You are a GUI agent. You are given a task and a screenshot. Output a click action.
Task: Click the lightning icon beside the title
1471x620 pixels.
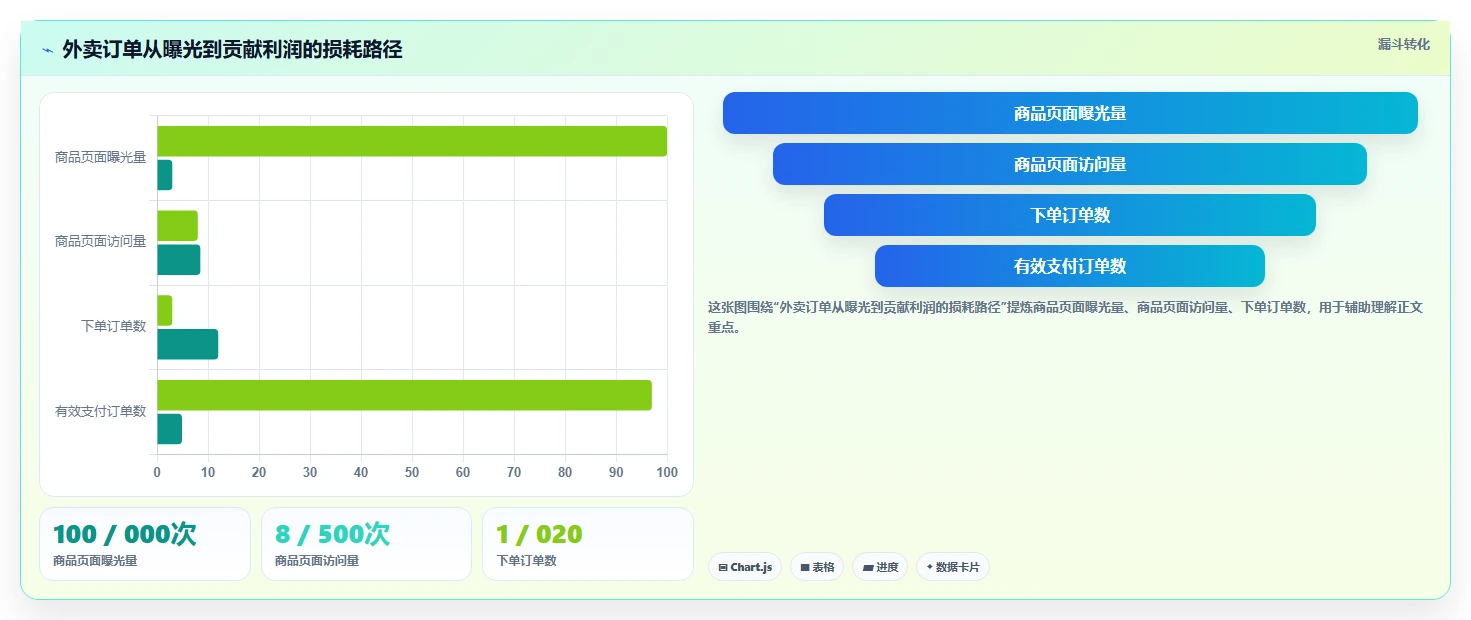[x=47, y=49]
